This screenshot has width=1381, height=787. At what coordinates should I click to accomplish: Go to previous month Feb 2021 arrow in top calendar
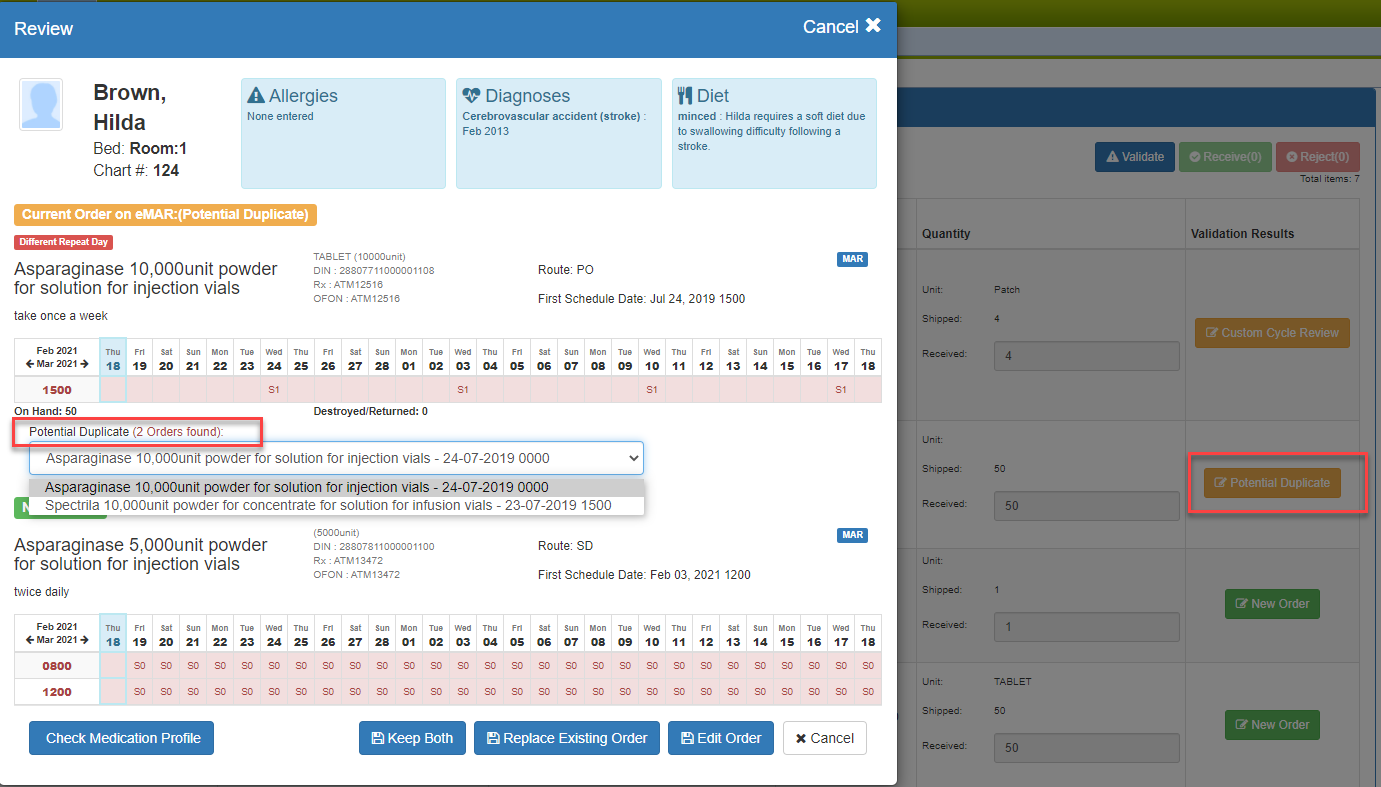(30, 363)
